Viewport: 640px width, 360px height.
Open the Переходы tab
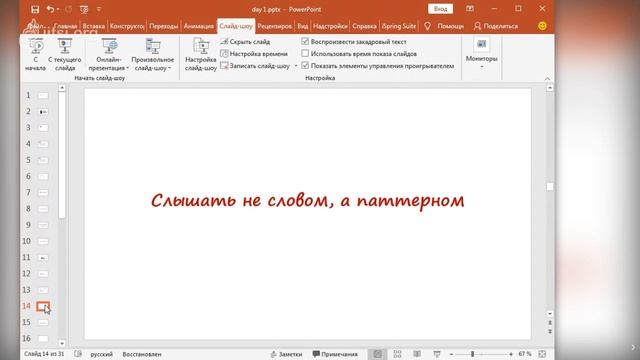[x=163, y=26]
